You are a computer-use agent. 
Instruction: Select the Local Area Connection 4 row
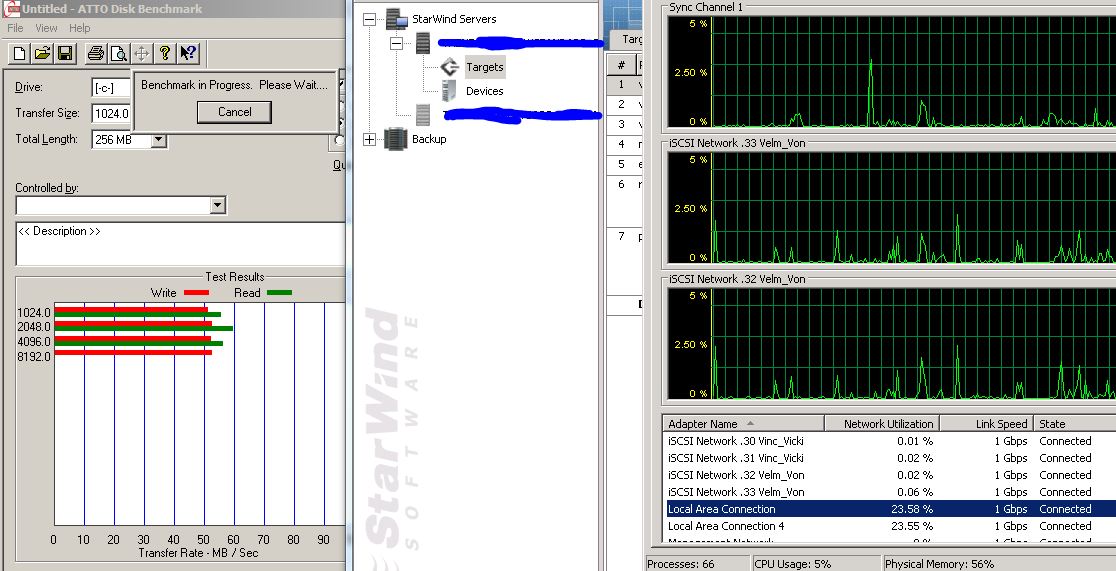click(x=889, y=526)
